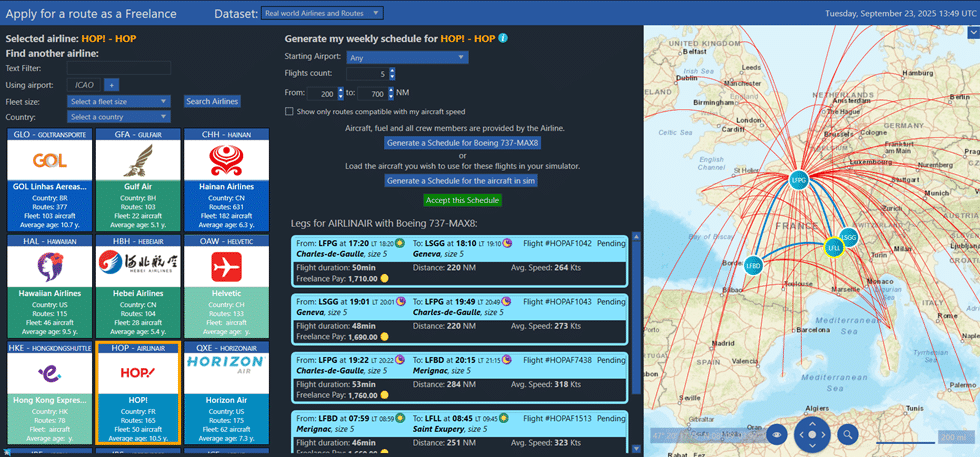
Task: Increase the Flights count with up arrow
Action: click(392, 70)
